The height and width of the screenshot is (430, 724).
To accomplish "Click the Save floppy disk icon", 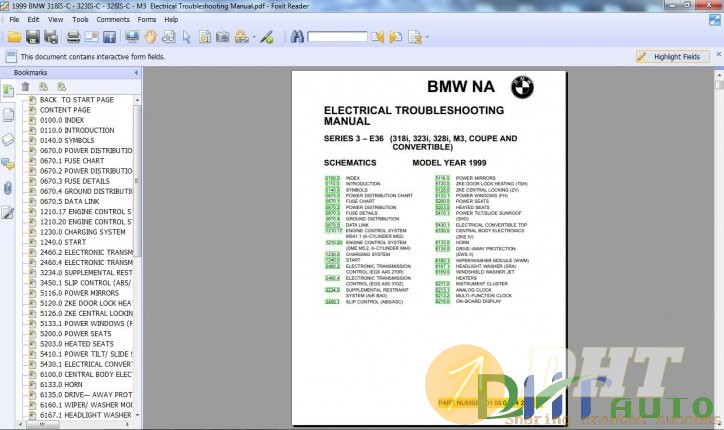I will 33,37.
